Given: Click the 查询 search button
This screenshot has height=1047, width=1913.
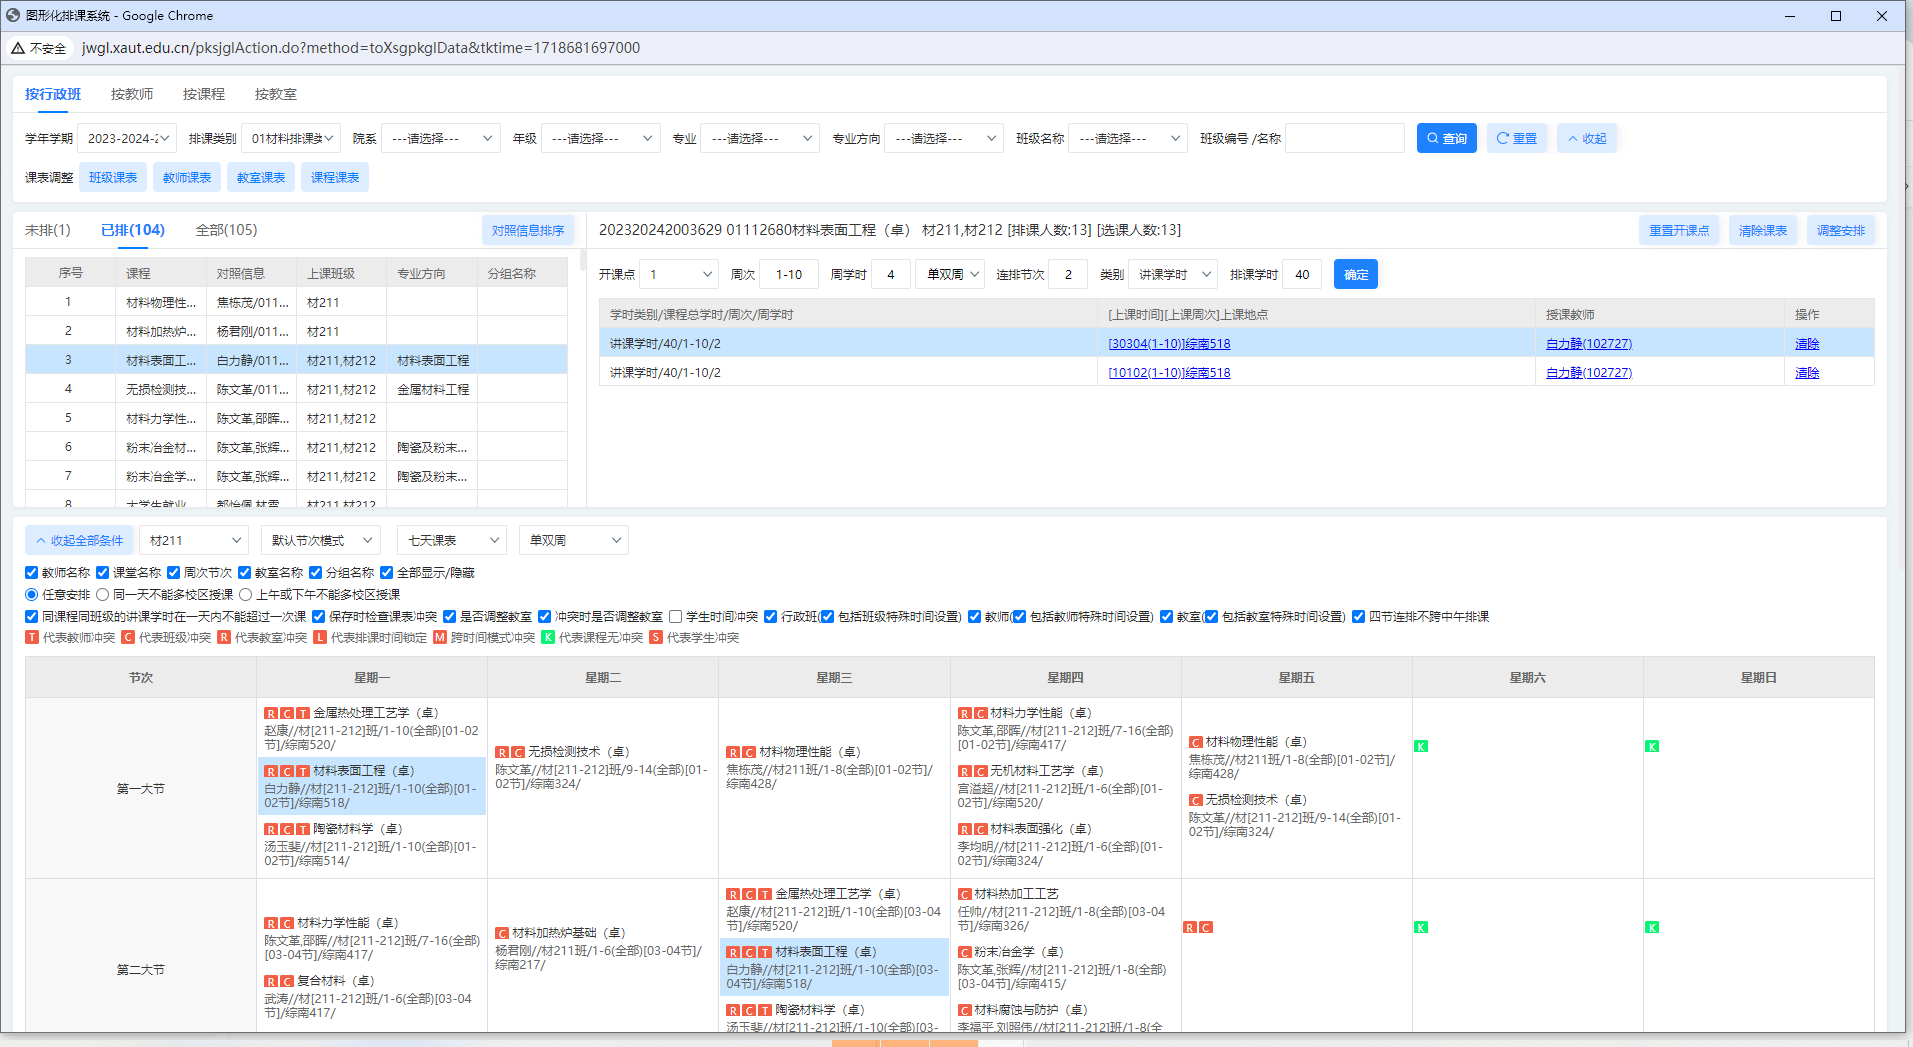Looking at the screenshot, I should [1446, 139].
